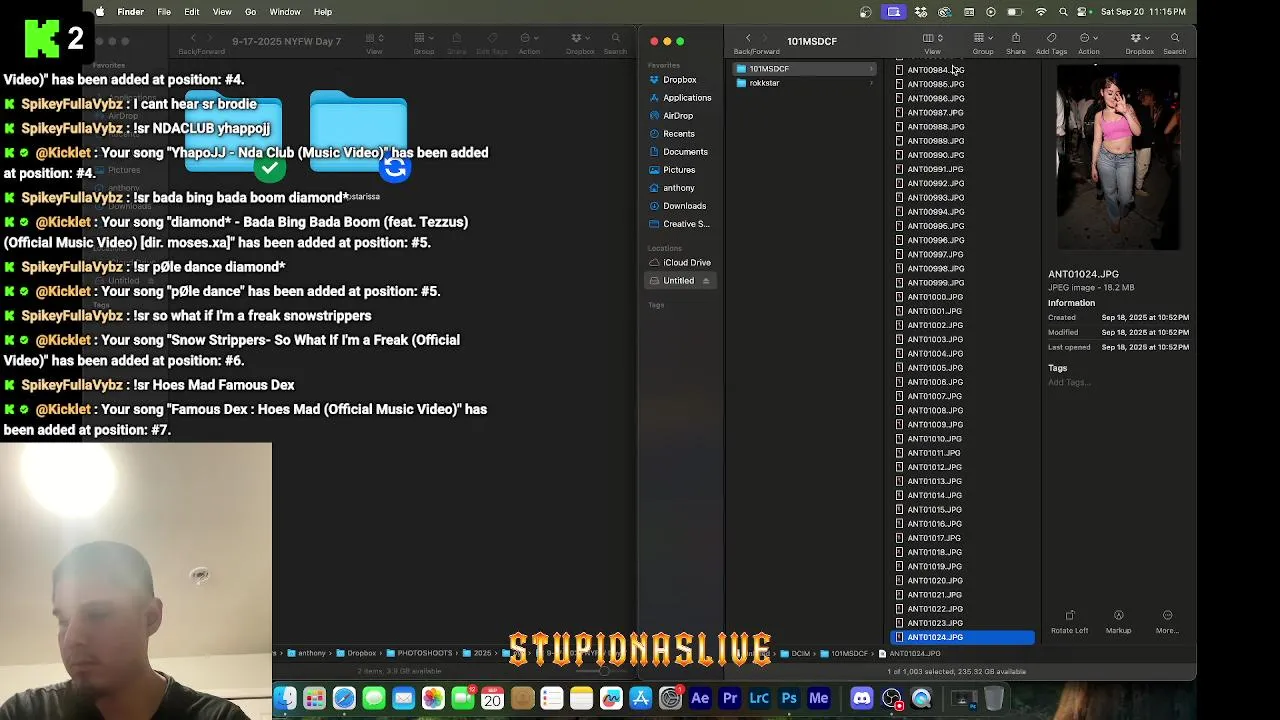Click DCIM in the path bar
This screenshot has height=720, width=1280.
pyautogui.click(x=795, y=653)
